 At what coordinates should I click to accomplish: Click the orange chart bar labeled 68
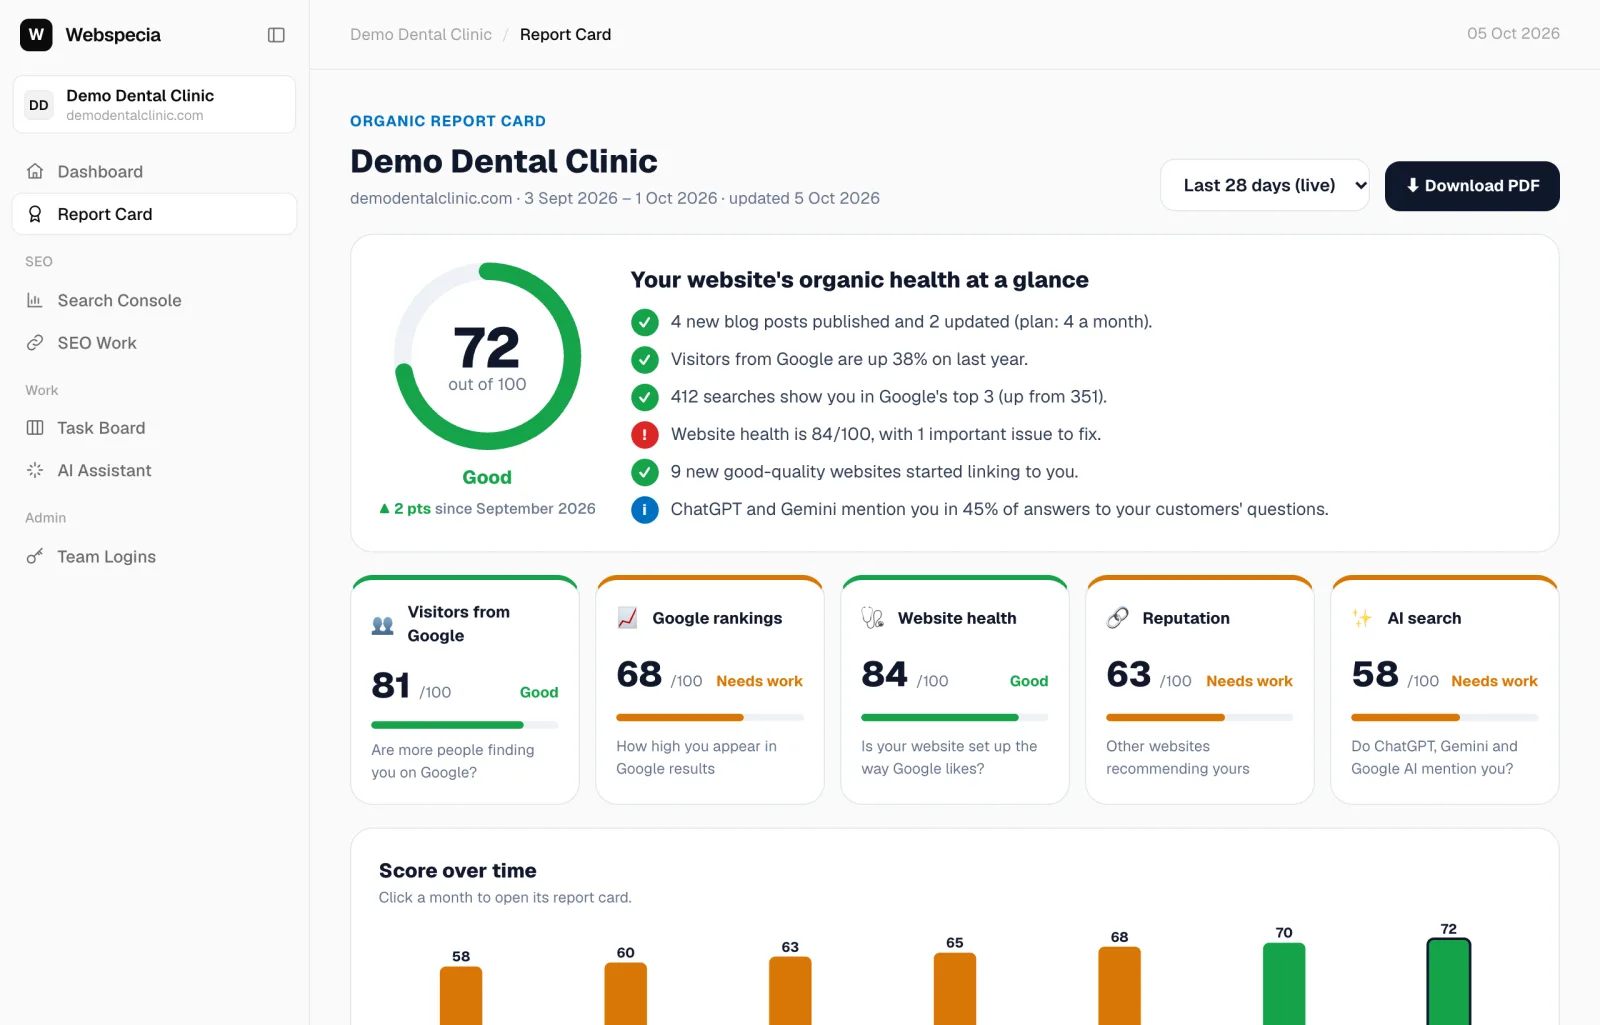click(x=1119, y=985)
